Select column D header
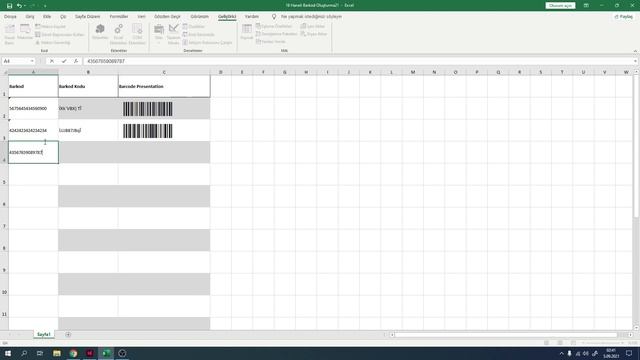This screenshot has width=640, height=360. 220,72
